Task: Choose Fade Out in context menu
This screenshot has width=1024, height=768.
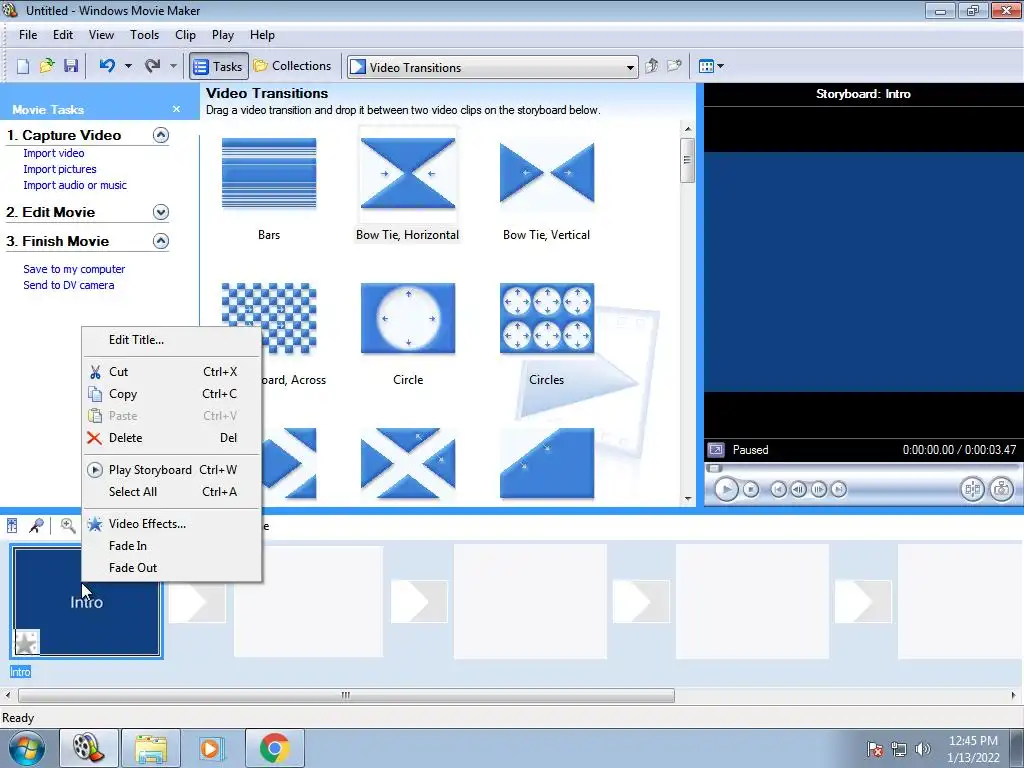Action: click(172, 568)
